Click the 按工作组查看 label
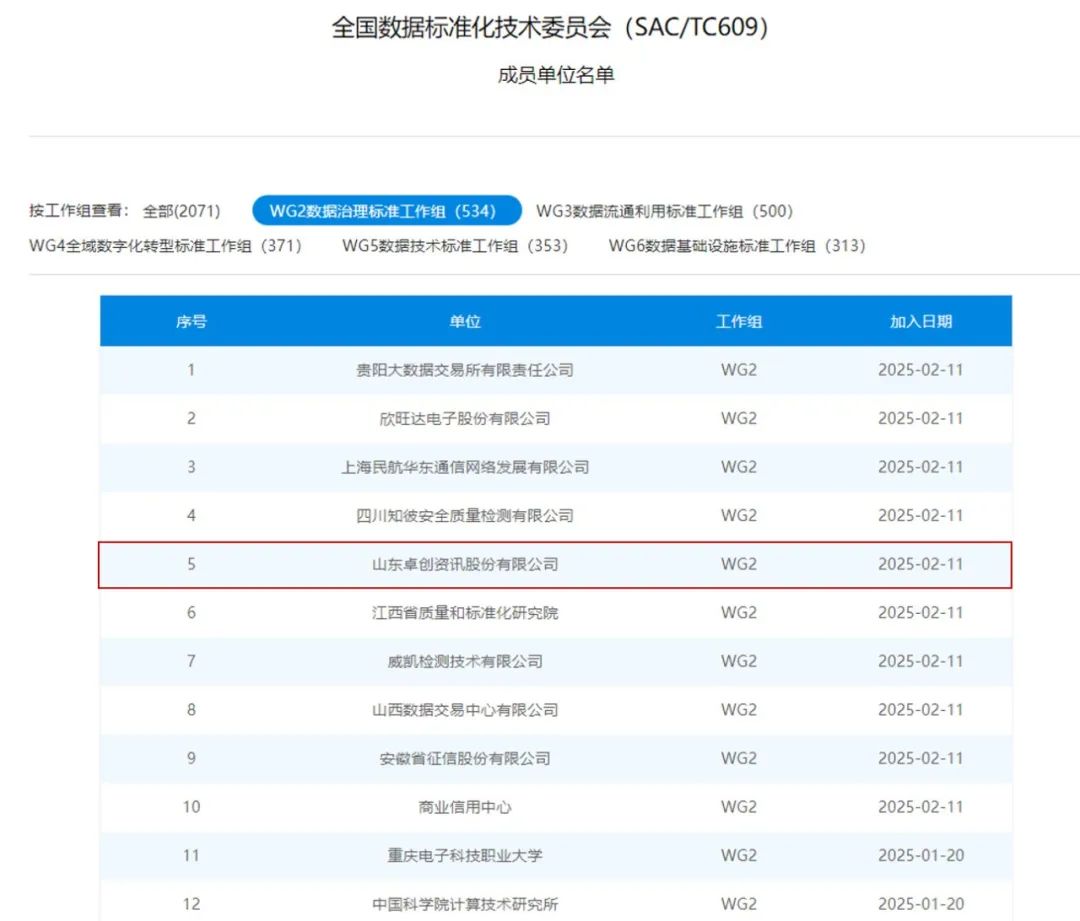 (x=79, y=211)
